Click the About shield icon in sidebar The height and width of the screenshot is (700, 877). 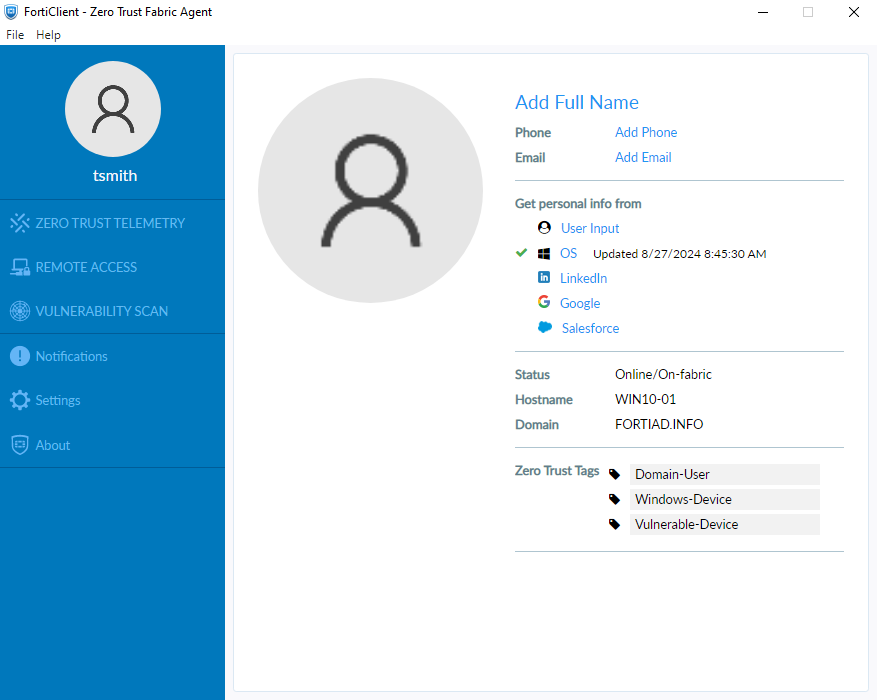[20, 445]
